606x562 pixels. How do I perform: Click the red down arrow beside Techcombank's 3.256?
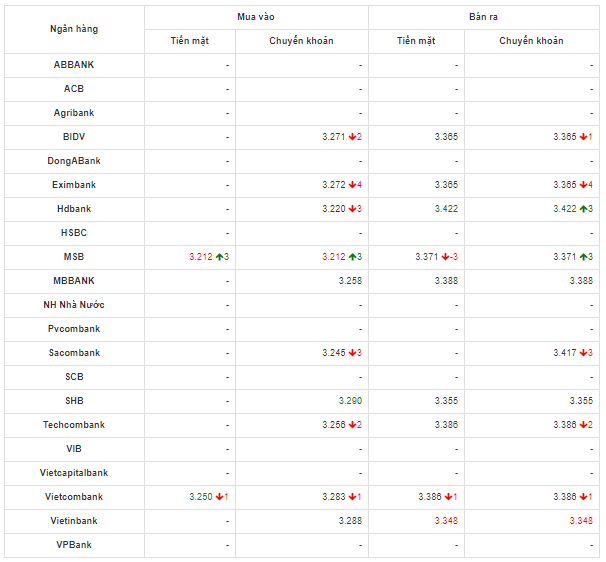353,425
